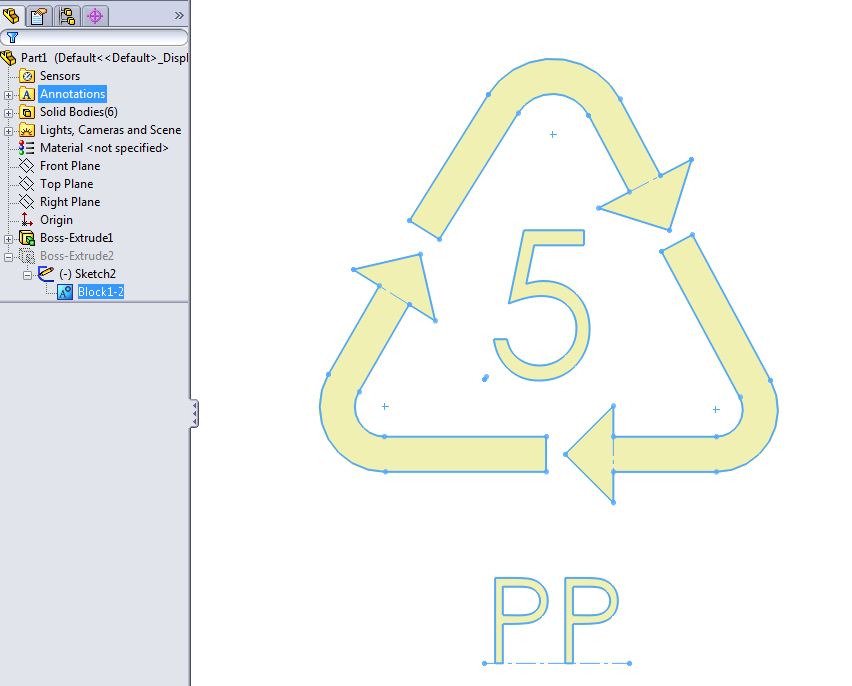Select Solid Bodies(6) in the tree
The width and height of the screenshot is (852, 686).
79,111
